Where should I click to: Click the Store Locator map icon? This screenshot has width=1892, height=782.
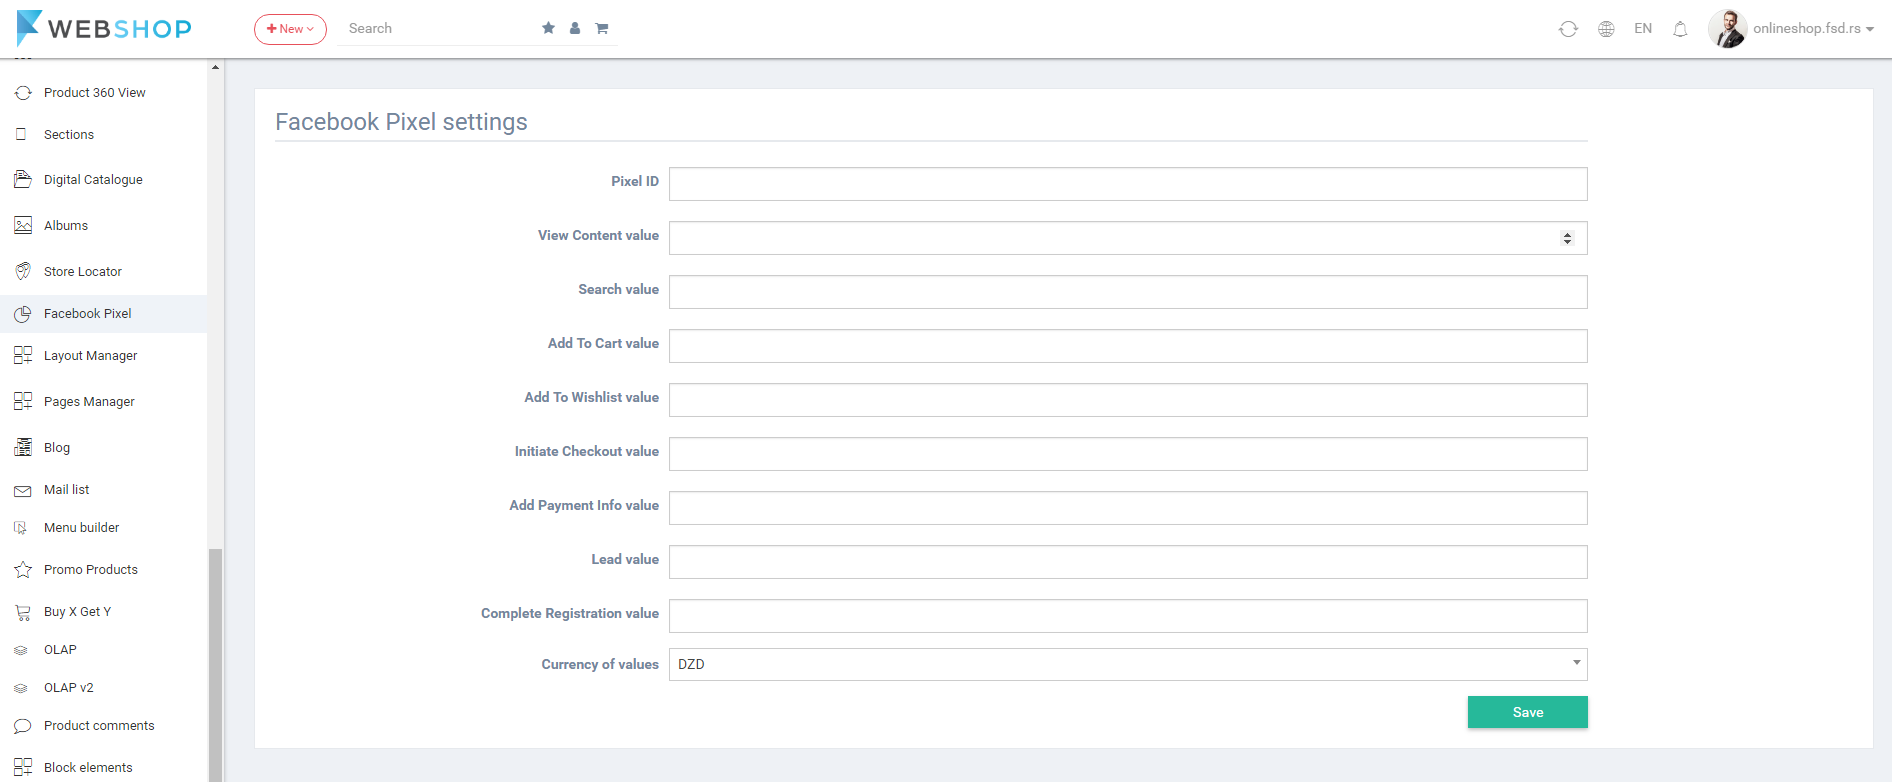[x=23, y=272]
